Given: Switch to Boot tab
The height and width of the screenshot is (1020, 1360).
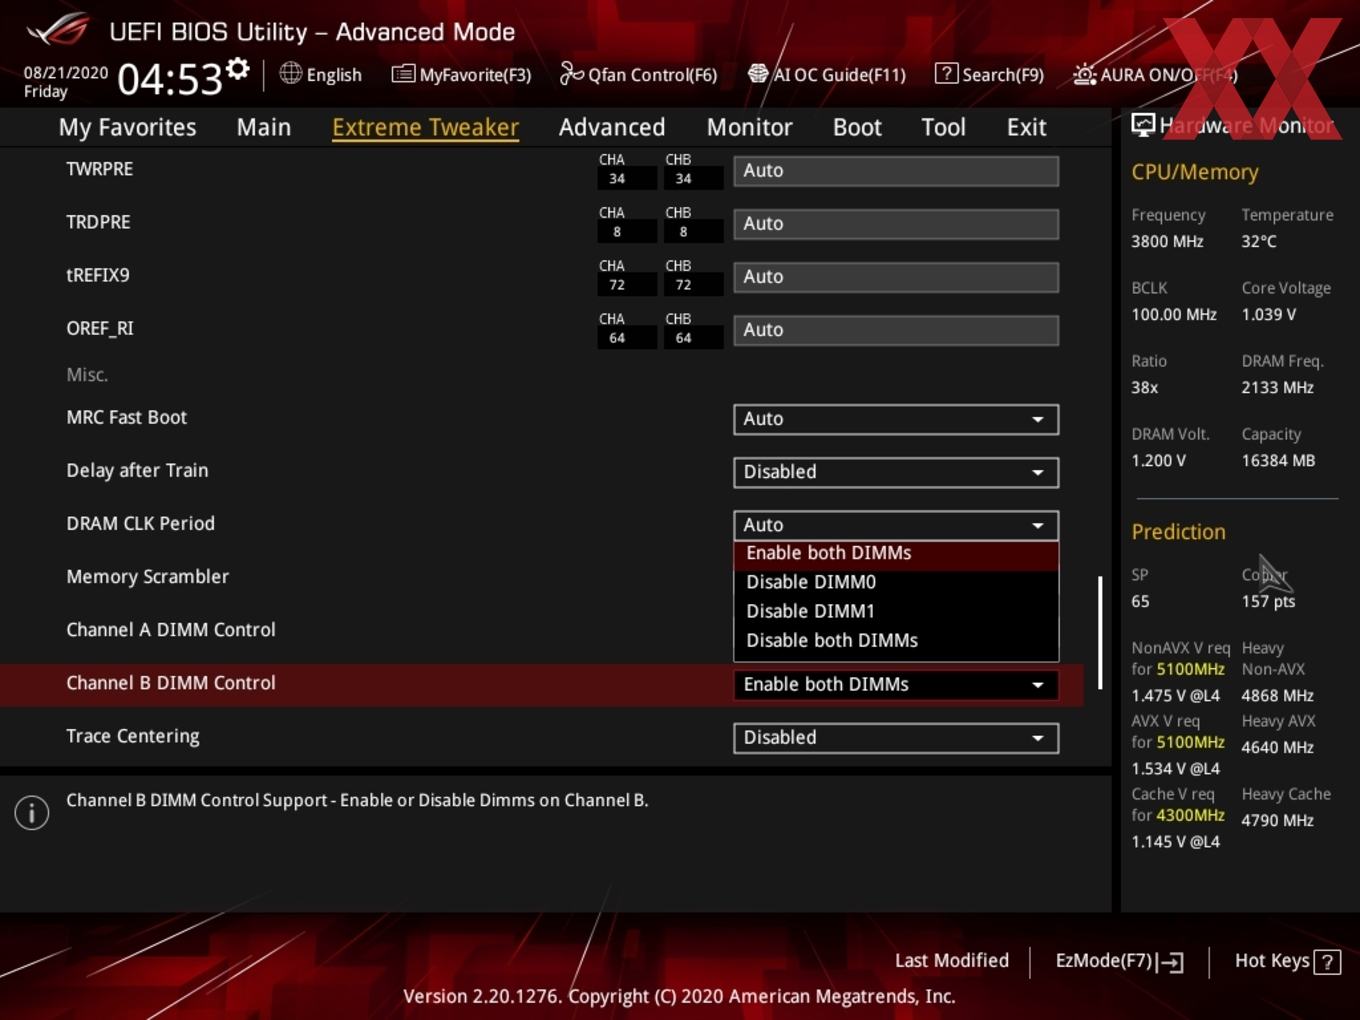Looking at the screenshot, I should [857, 127].
